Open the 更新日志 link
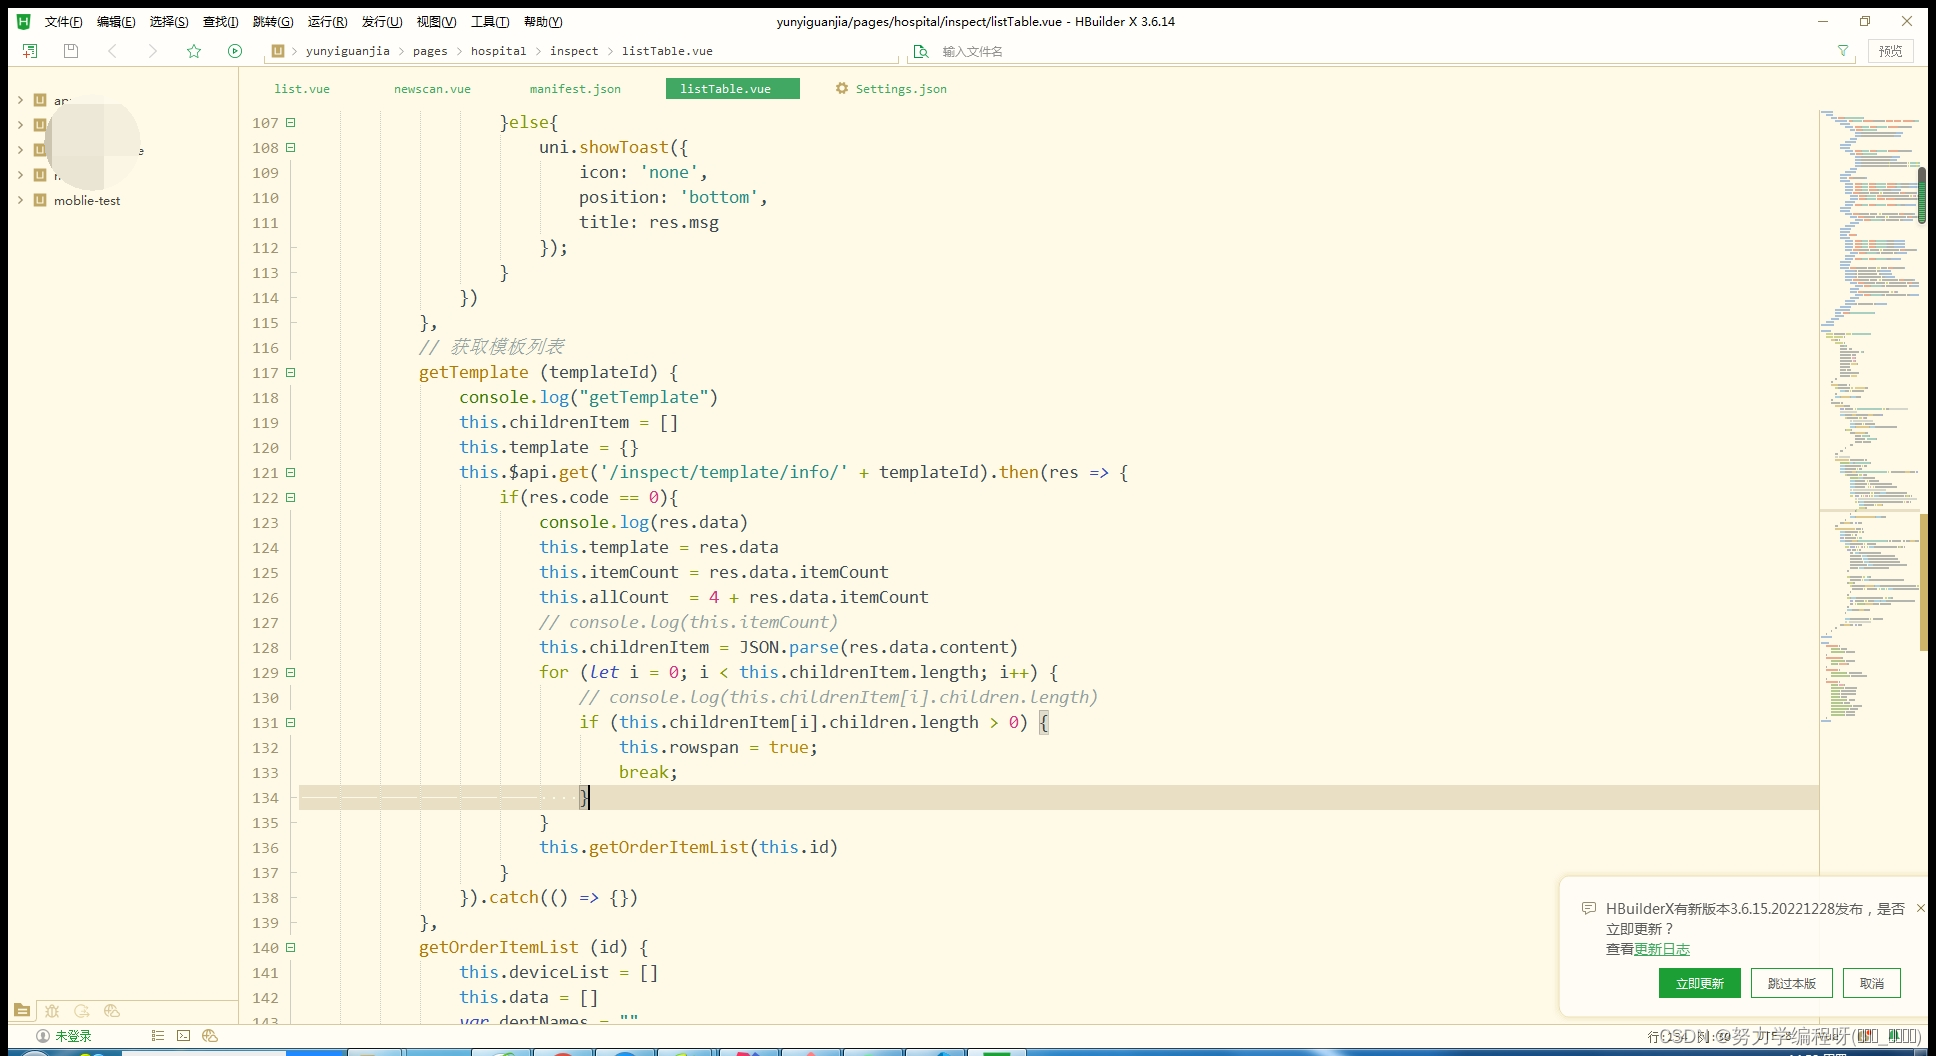 pos(1662,949)
